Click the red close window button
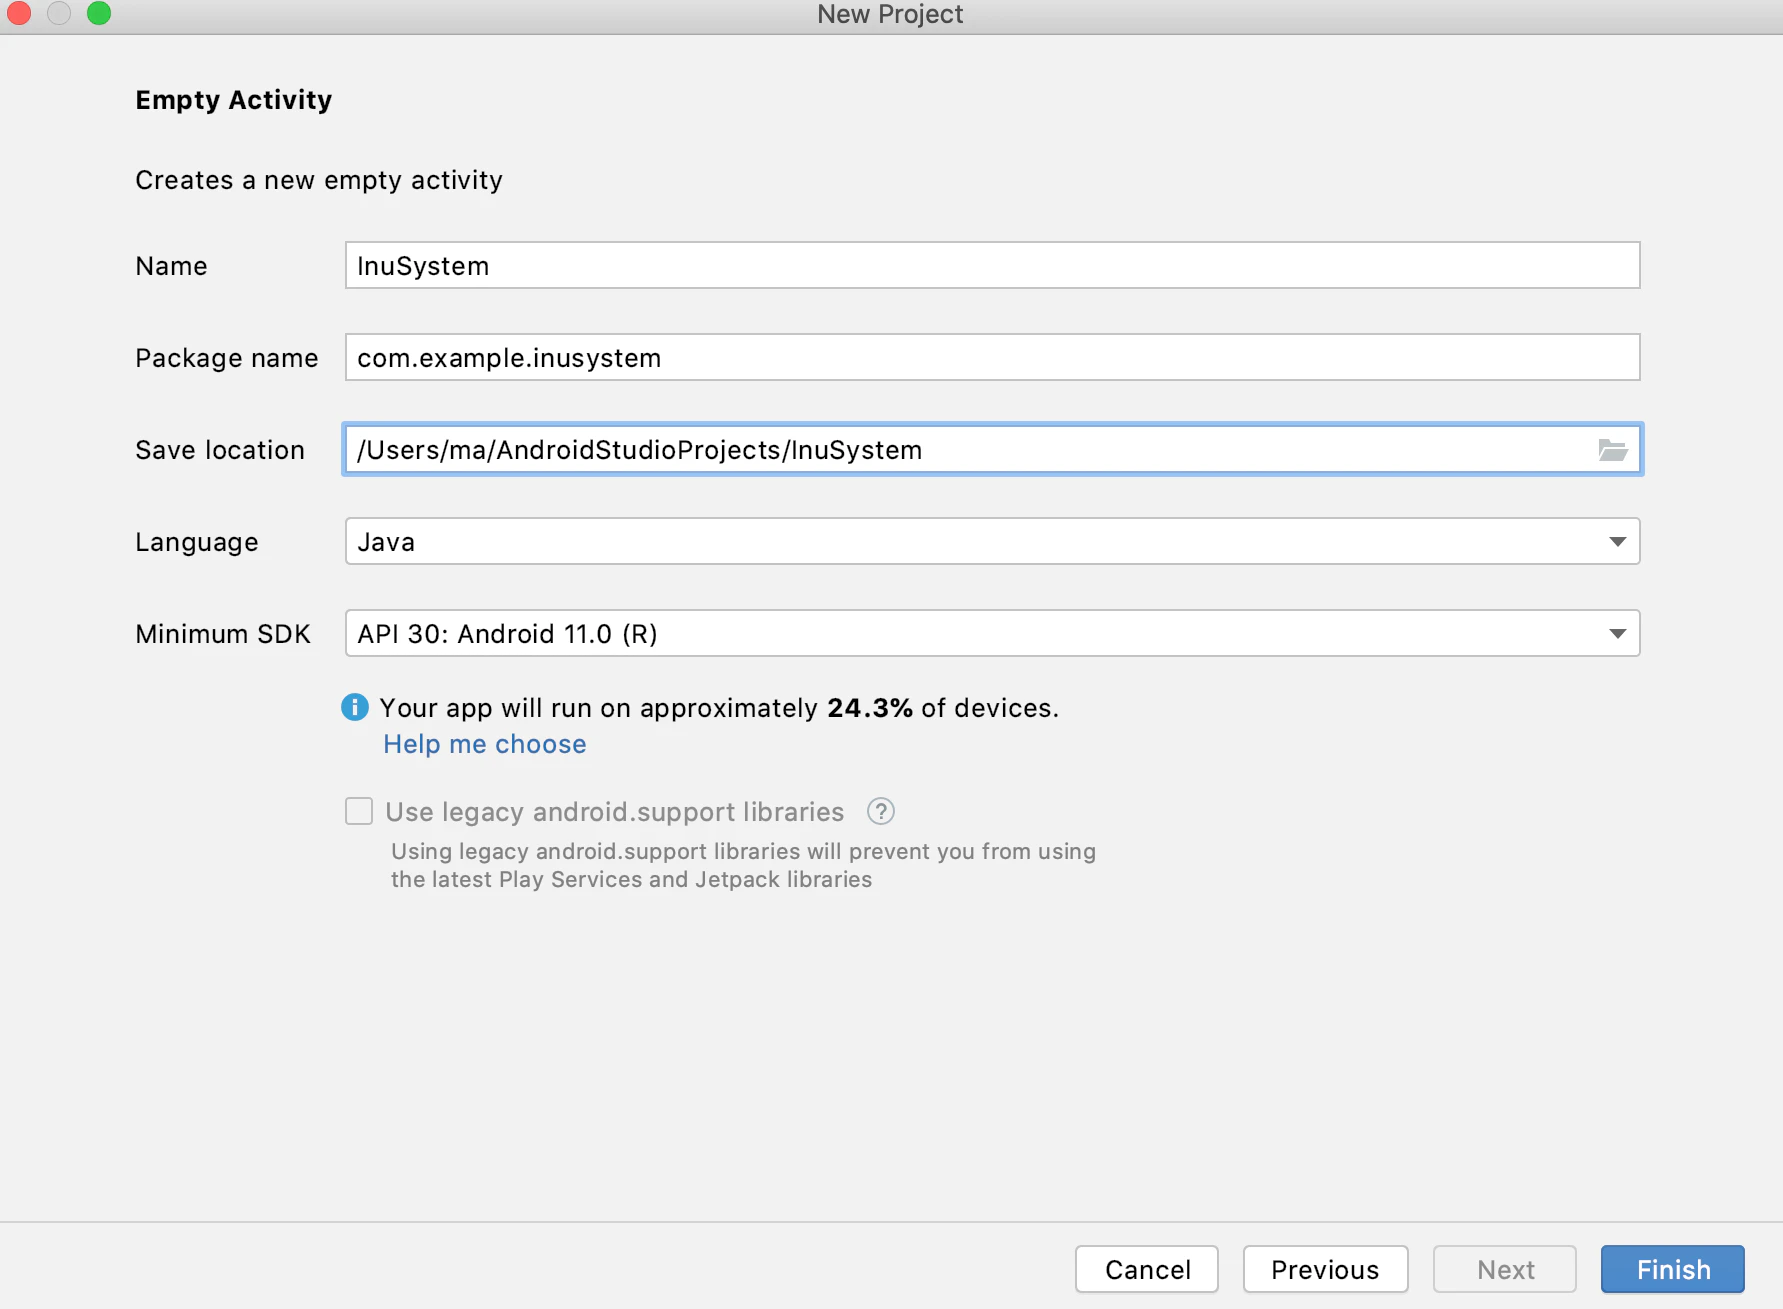 tap(19, 13)
